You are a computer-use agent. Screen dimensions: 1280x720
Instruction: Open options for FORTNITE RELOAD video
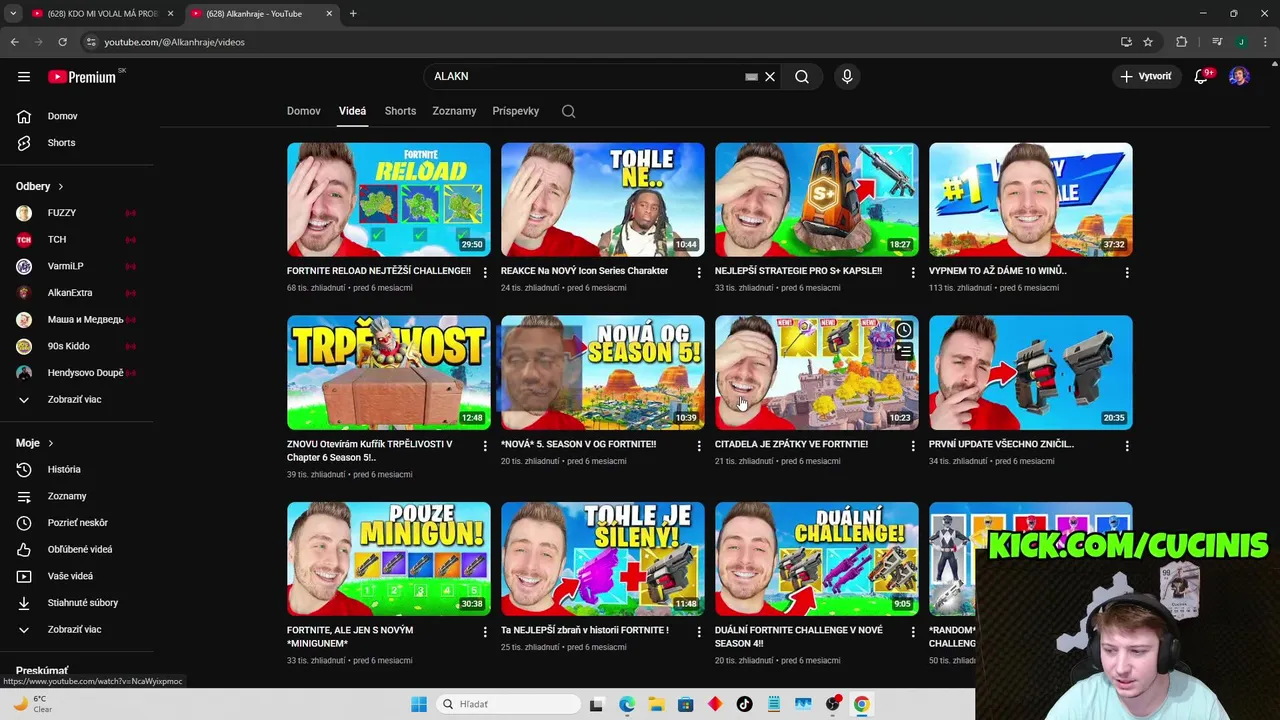click(x=485, y=272)
